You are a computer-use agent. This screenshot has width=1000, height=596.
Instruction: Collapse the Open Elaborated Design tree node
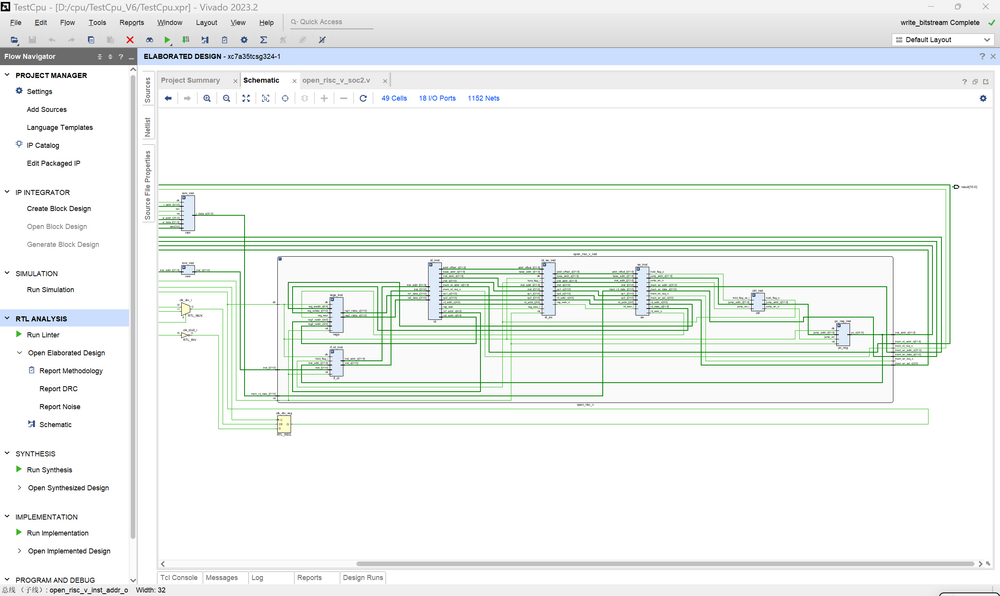pyautogui.click(x=19, y=353)
